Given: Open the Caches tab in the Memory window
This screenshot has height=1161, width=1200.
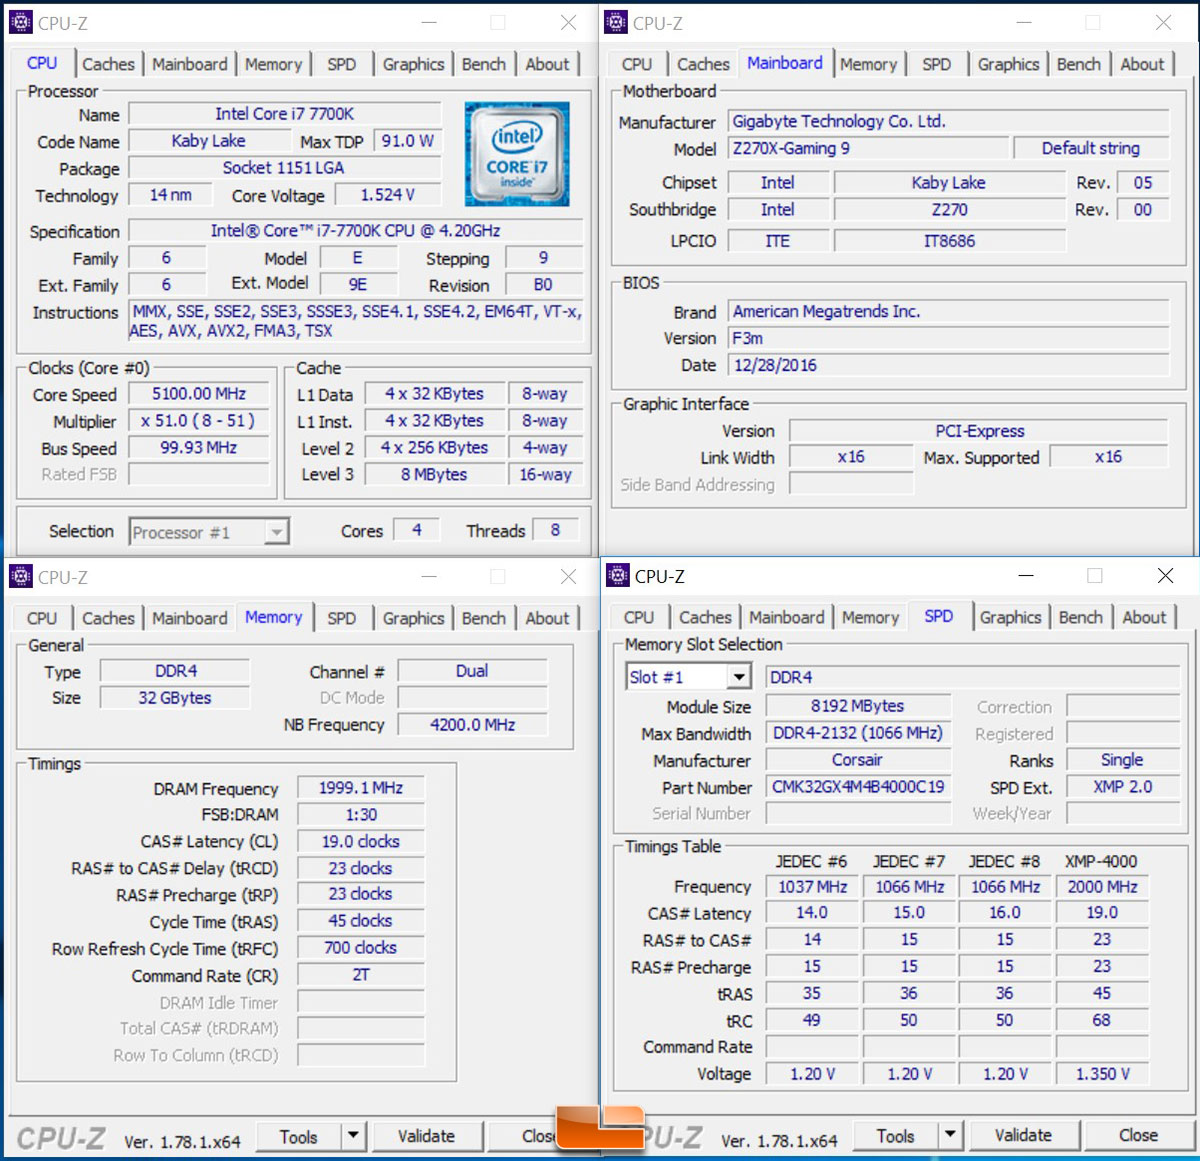Looking at the screenshot, I should pyautogui.click(x=108, y=618).
